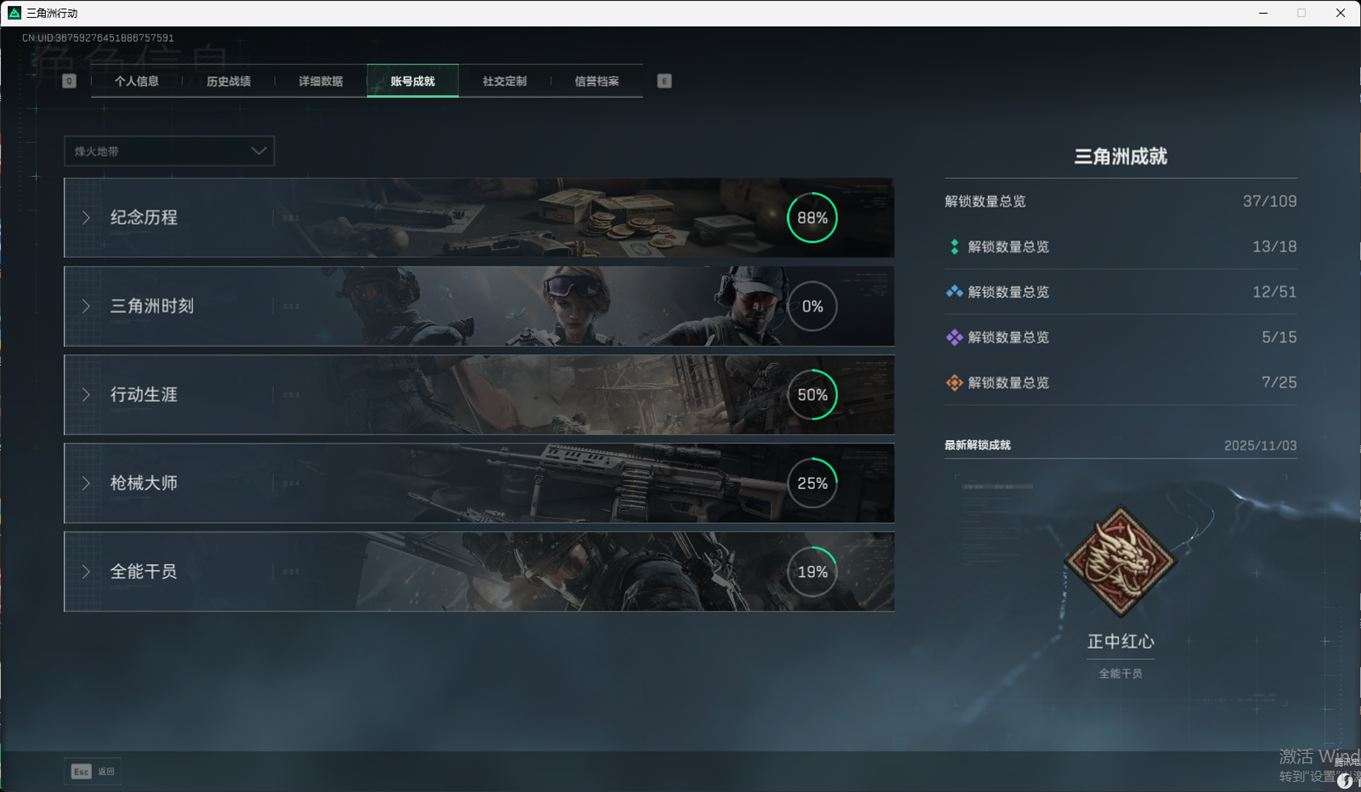Click the 三角洲成就 panel heading
Image resolution: width=1361 pixels, height=792 pixels.
click(1121, 156)
